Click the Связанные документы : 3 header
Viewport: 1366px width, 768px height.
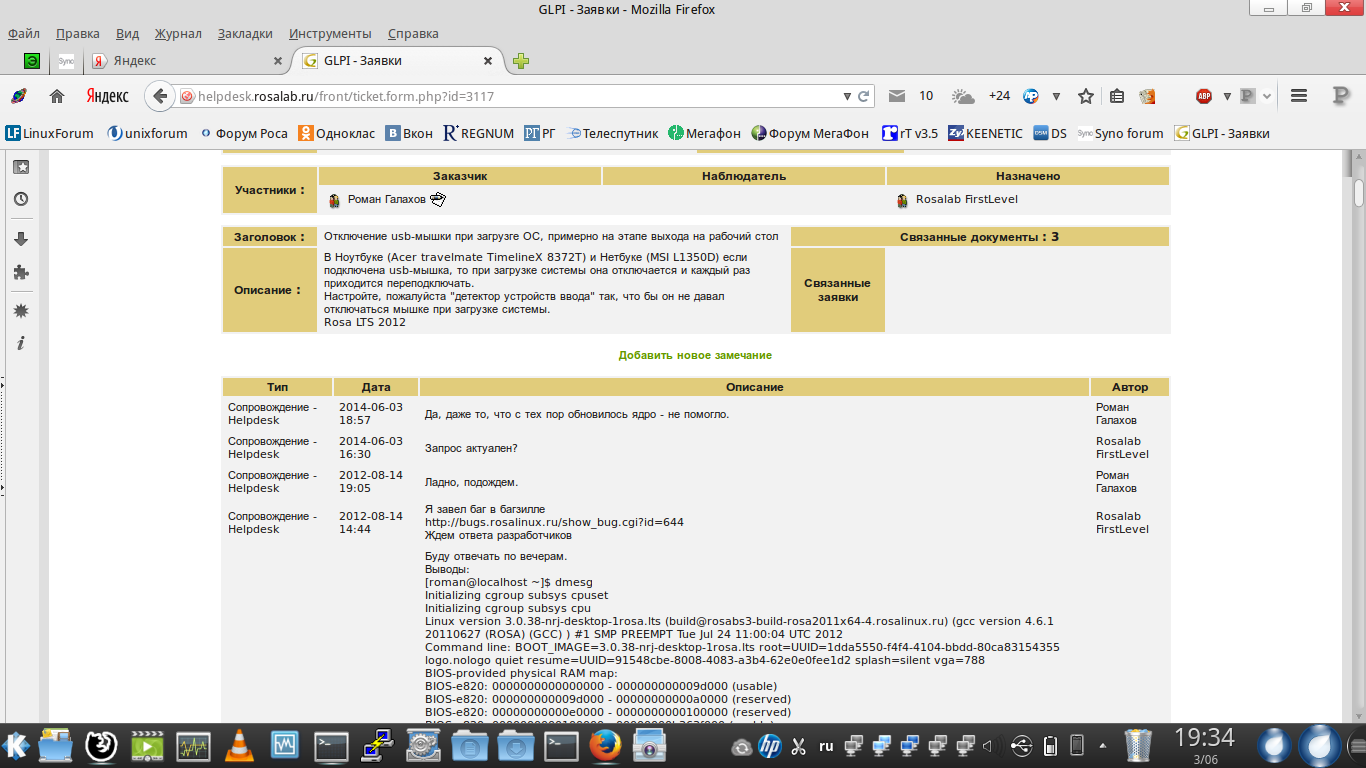[x=979, y=237]
